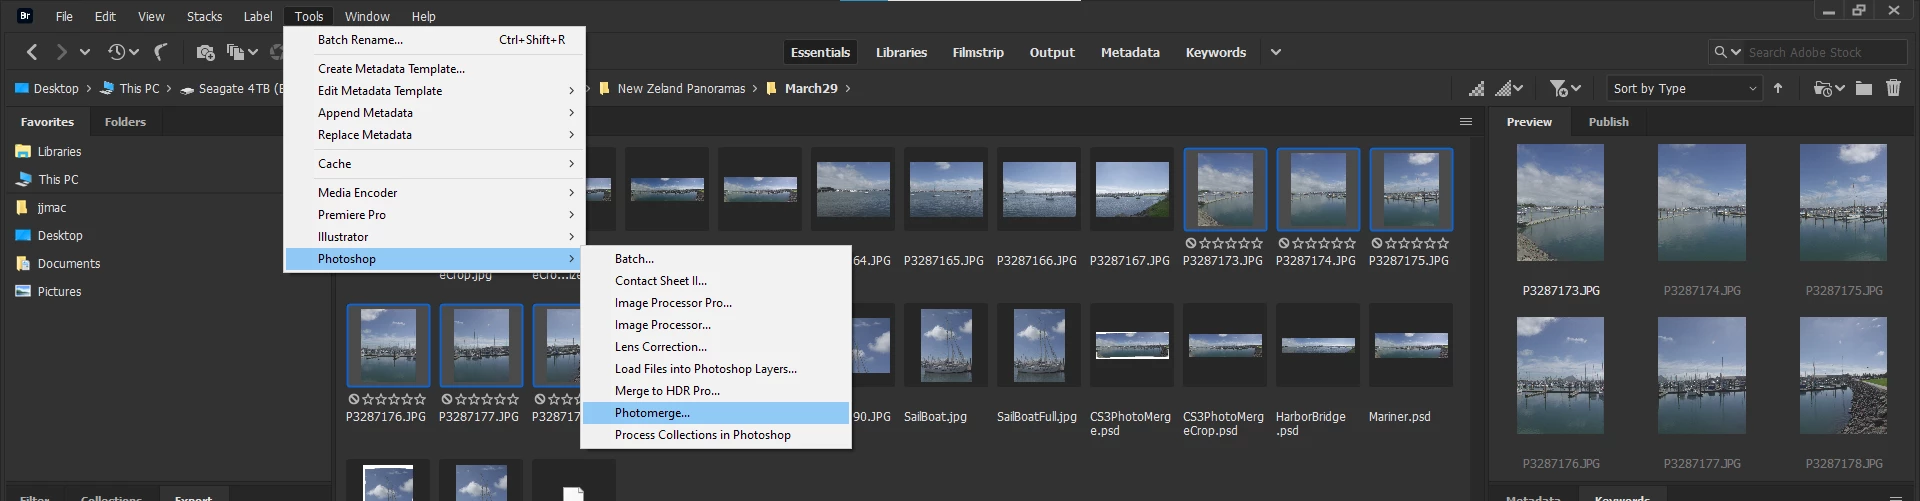Open the Folders panel tab
The image size is (1920, 501).
(x=125, y=122)
